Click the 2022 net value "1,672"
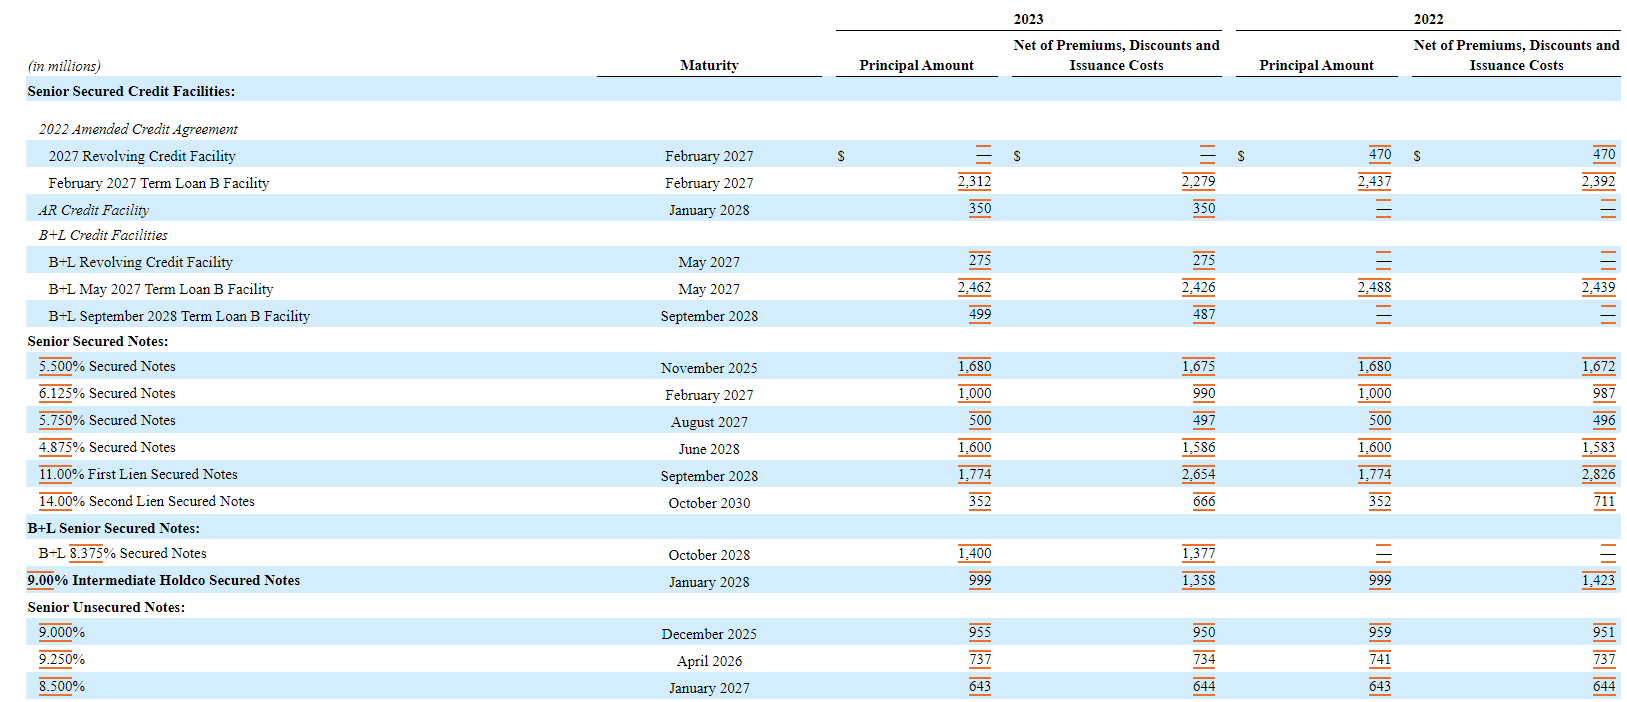This screenshot has width=1627, height=702. point(1598,366)
